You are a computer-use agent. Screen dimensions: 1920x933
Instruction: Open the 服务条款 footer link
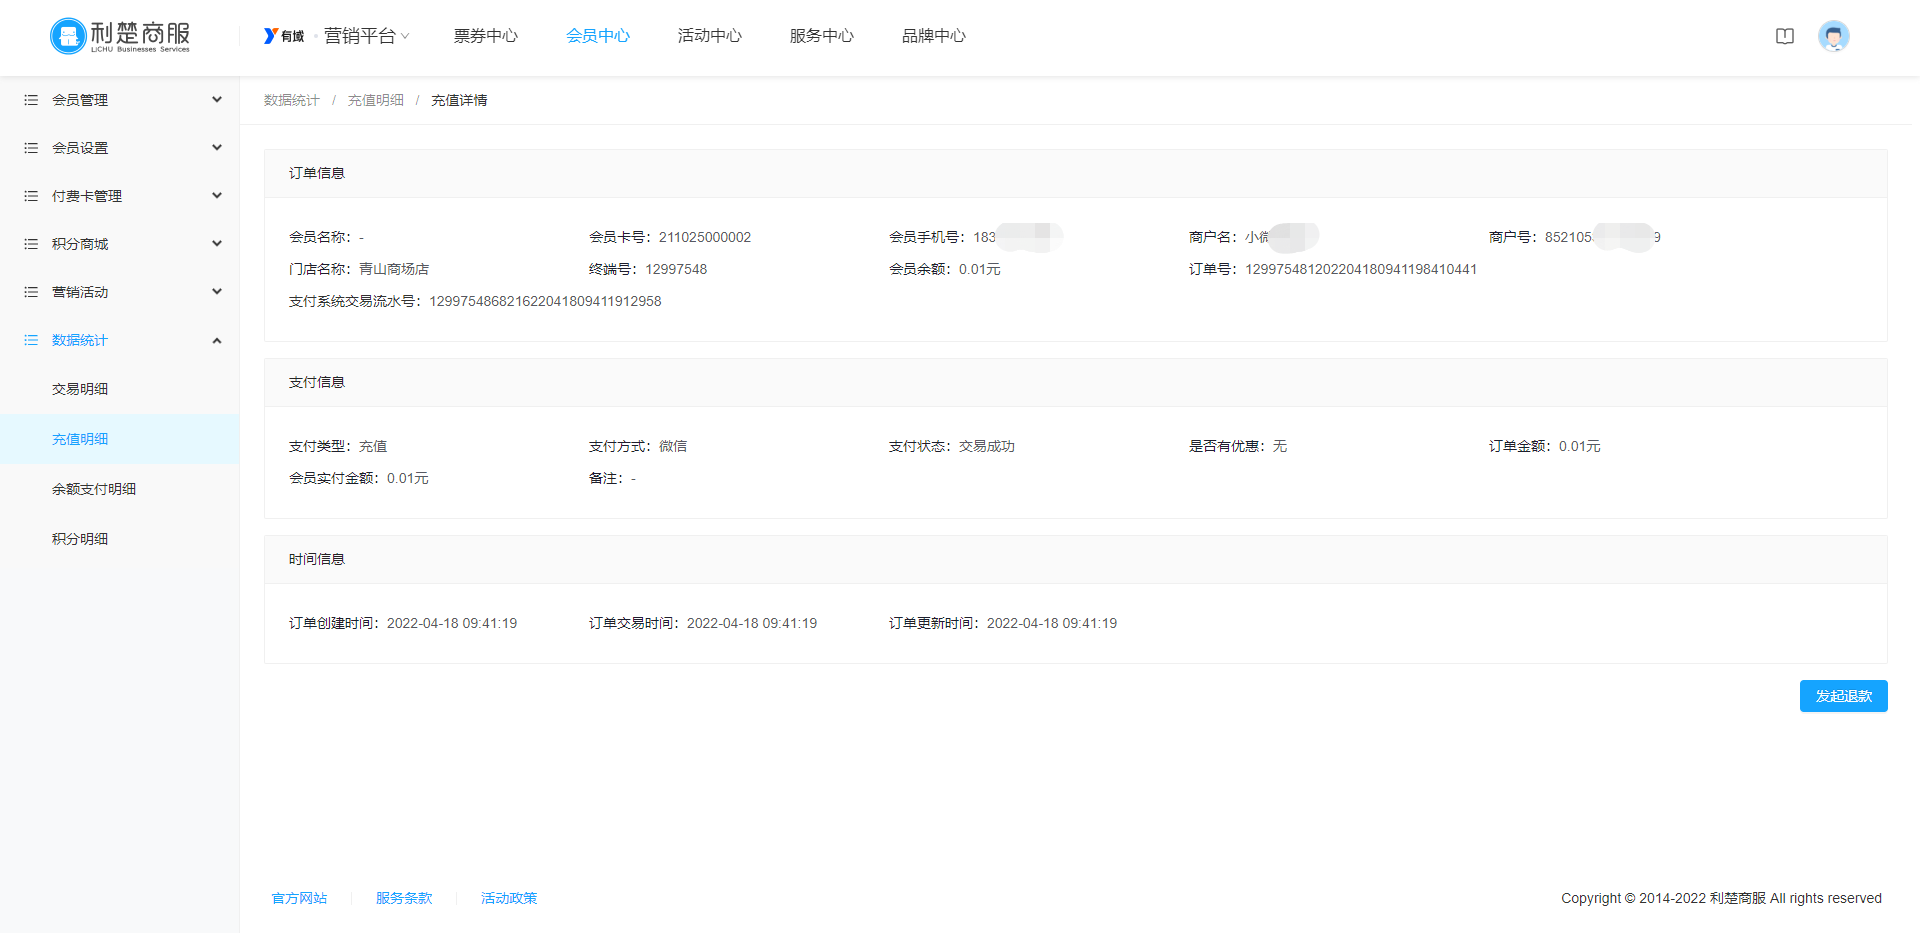(404, 898)
